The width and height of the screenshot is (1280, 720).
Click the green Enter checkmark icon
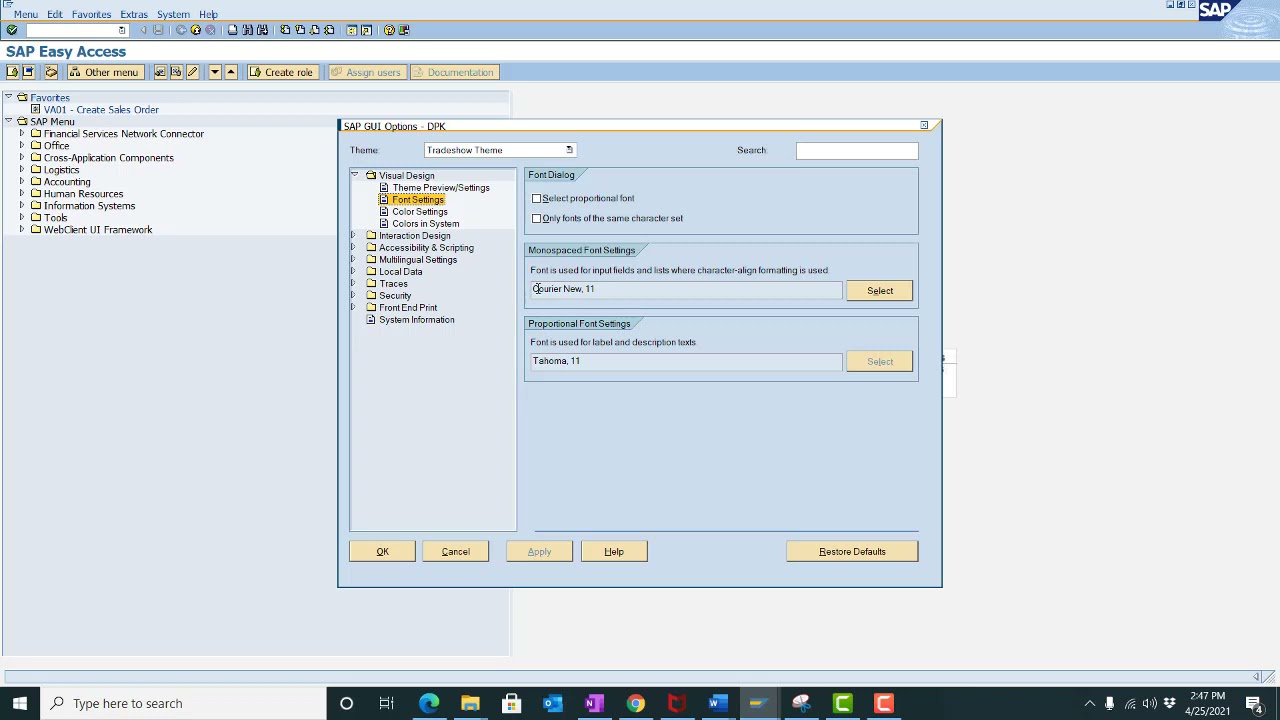pyautogui.click(x=12, y=30)
